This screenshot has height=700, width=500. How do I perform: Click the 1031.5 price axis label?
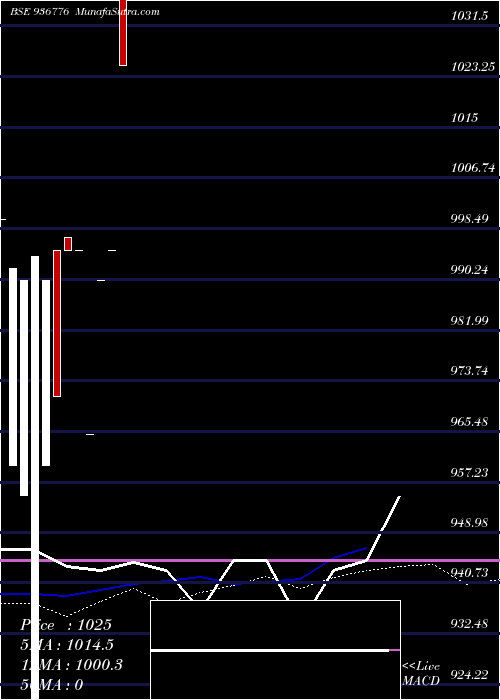(x=468, y=17)
